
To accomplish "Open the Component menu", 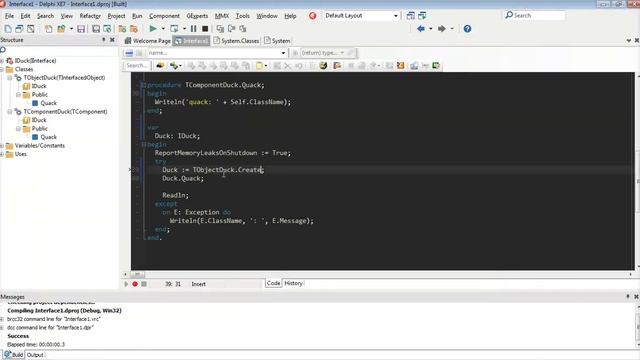I will click(x=164, y=16).
